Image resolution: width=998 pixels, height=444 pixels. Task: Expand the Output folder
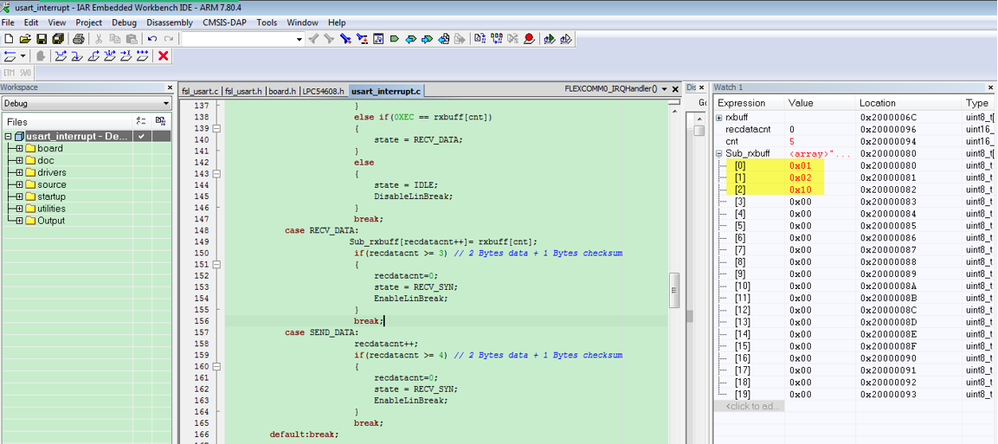coord(20,221)
